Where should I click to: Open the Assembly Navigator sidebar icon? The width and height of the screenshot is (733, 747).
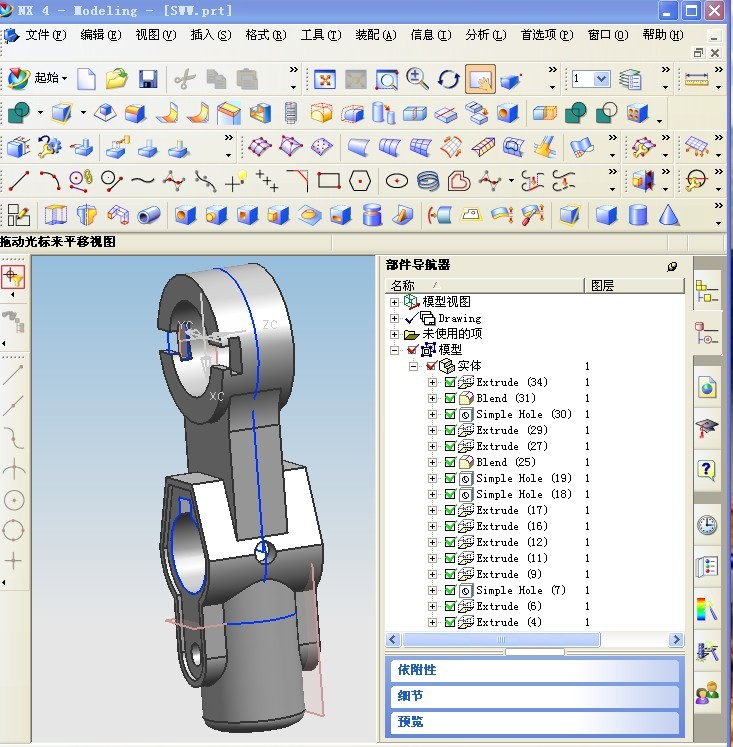point(707,291)
